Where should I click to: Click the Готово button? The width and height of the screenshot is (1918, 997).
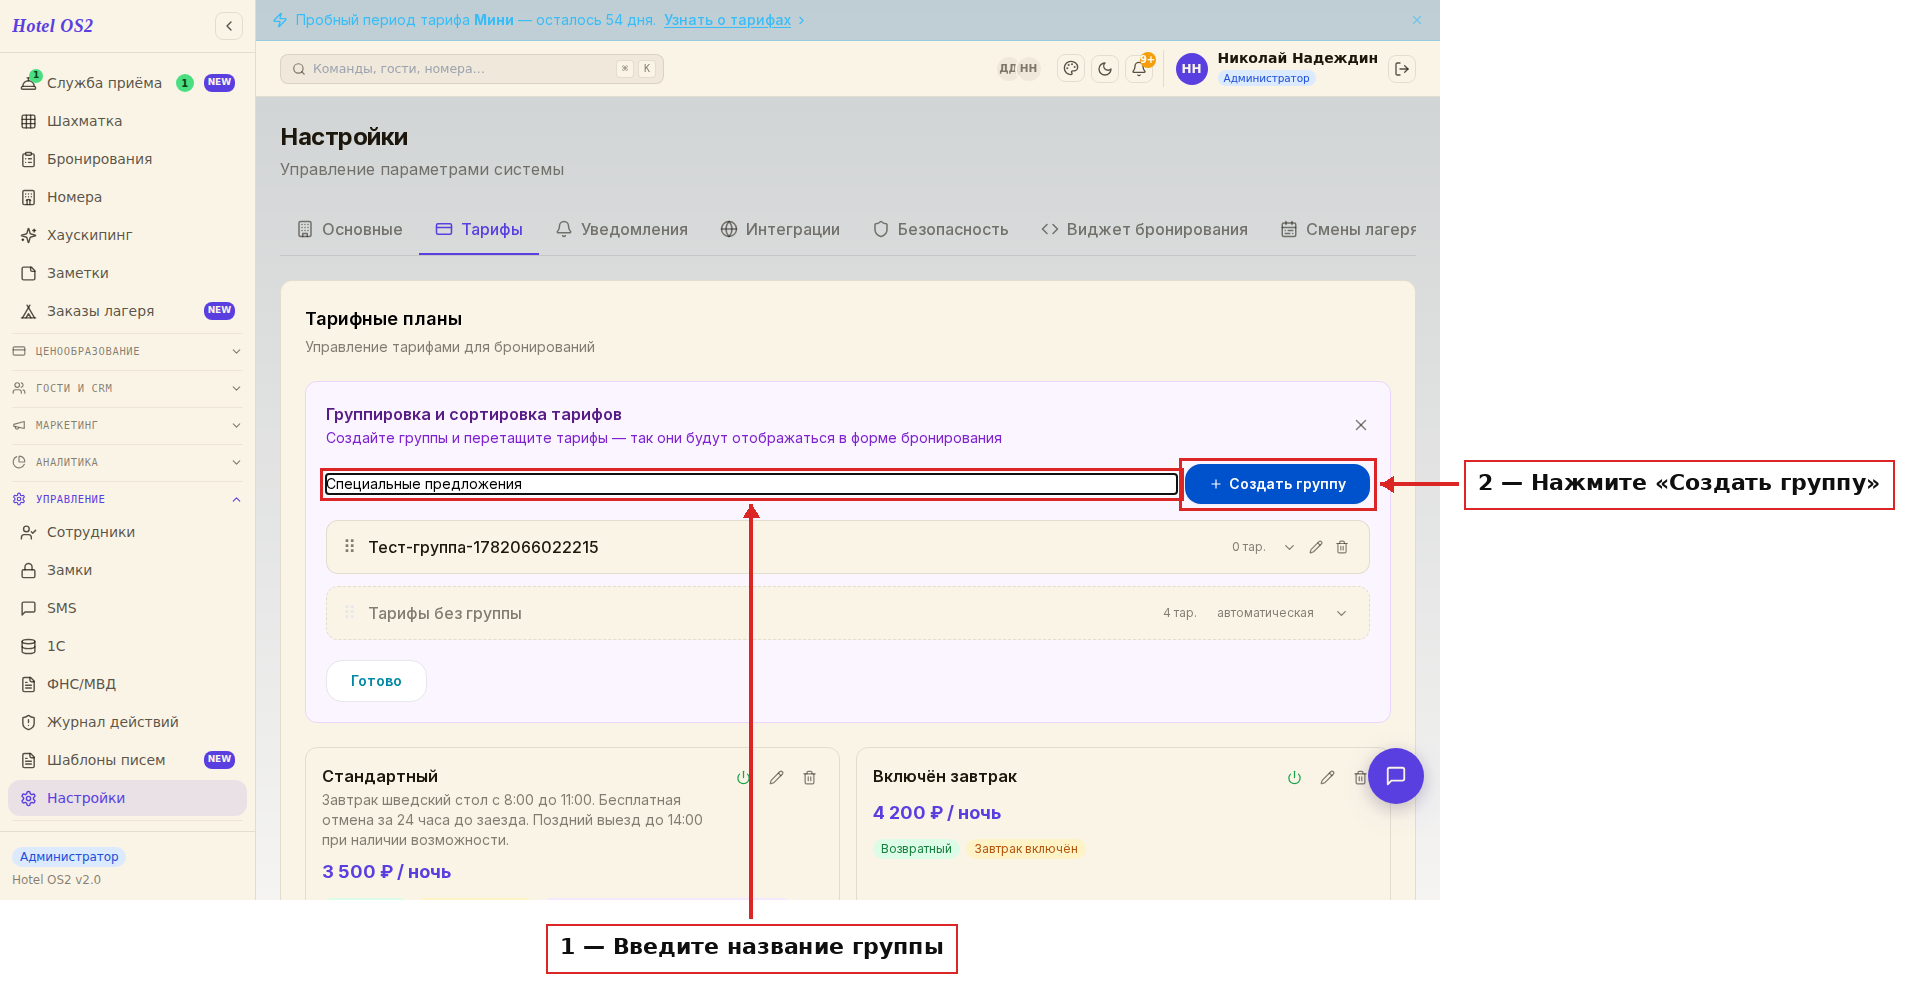(x=376, y=681)
